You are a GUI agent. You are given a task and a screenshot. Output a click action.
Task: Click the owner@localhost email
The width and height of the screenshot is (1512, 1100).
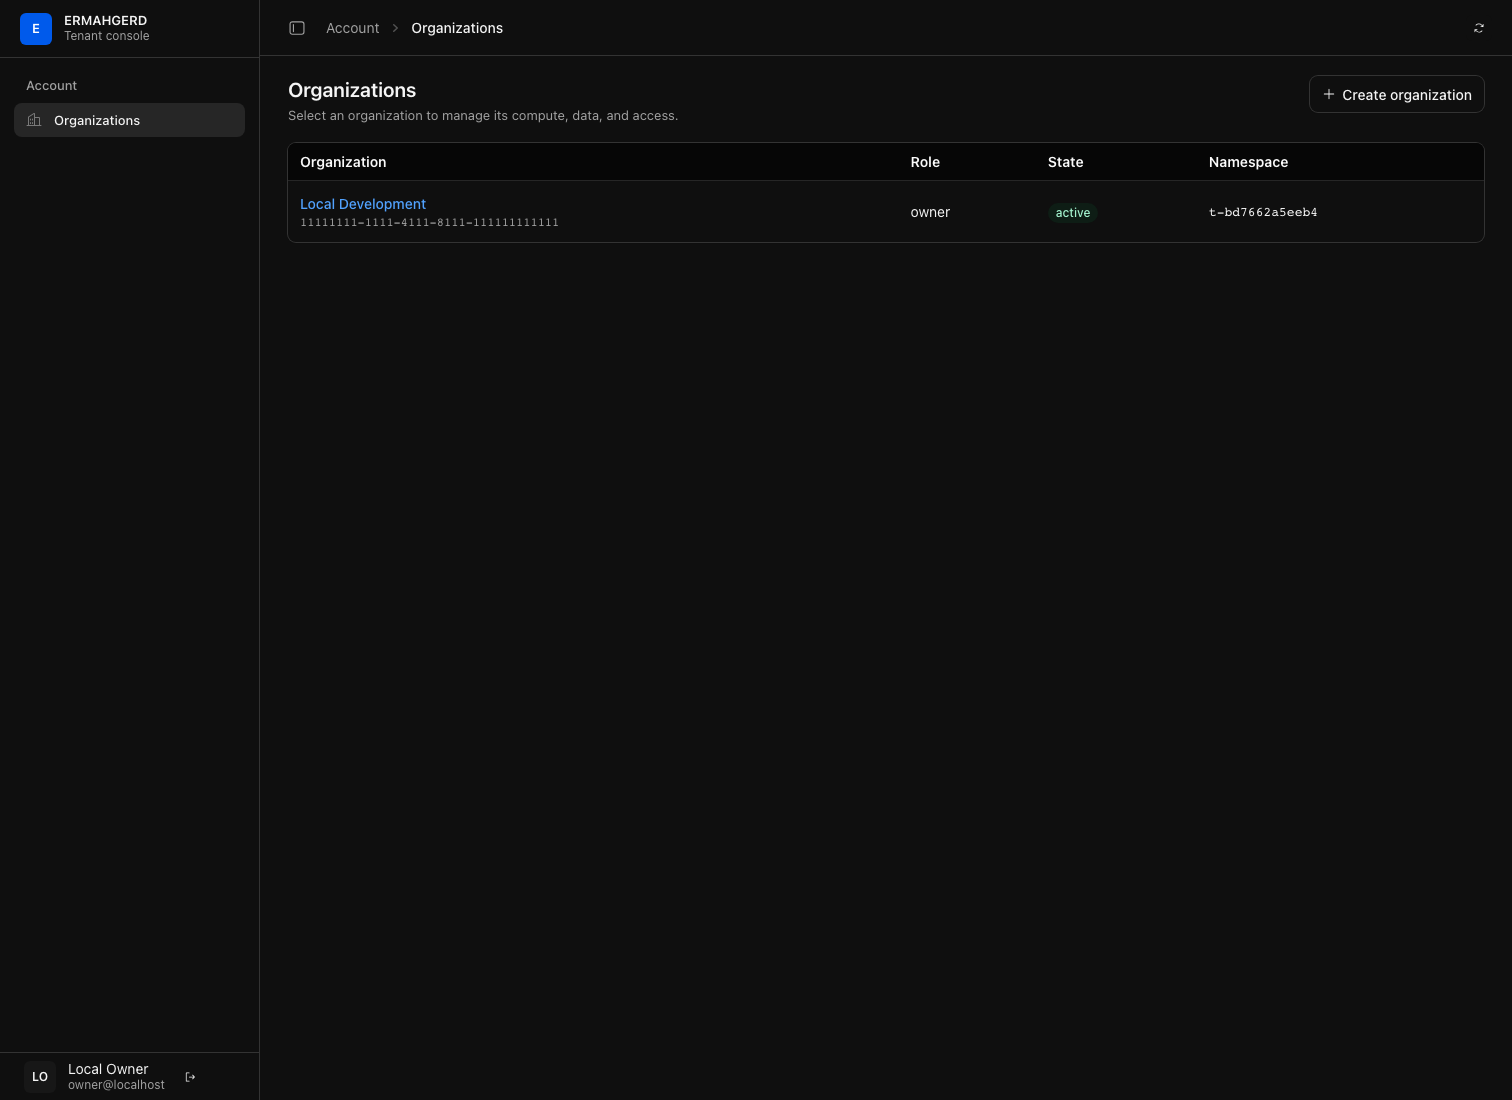pyautogui.click(x=116, y=1085)
